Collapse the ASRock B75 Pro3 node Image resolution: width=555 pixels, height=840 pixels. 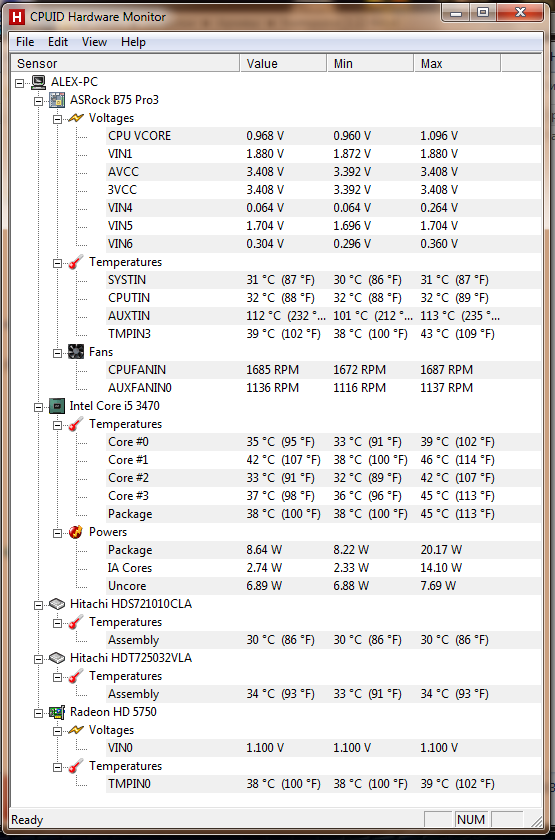tap(39, 101)
